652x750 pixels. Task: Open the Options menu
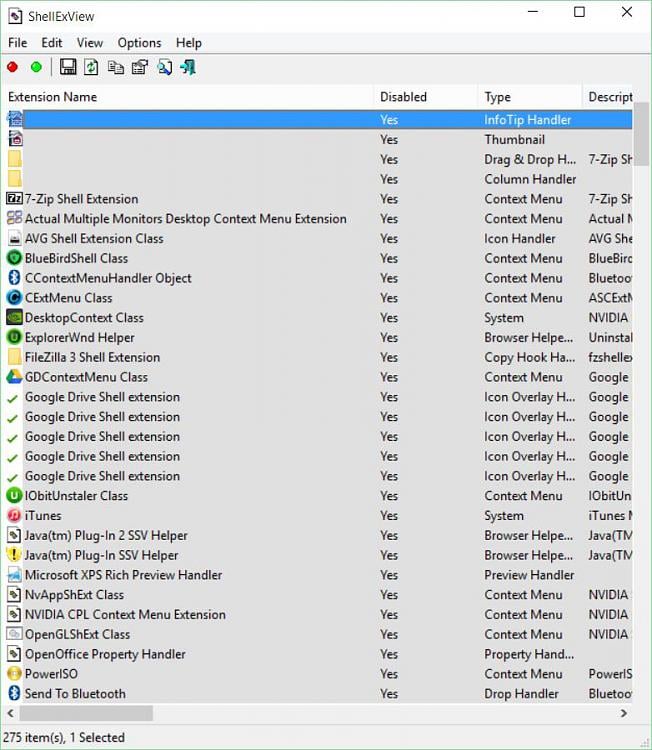pyautogui.click(x=139, y=43)
